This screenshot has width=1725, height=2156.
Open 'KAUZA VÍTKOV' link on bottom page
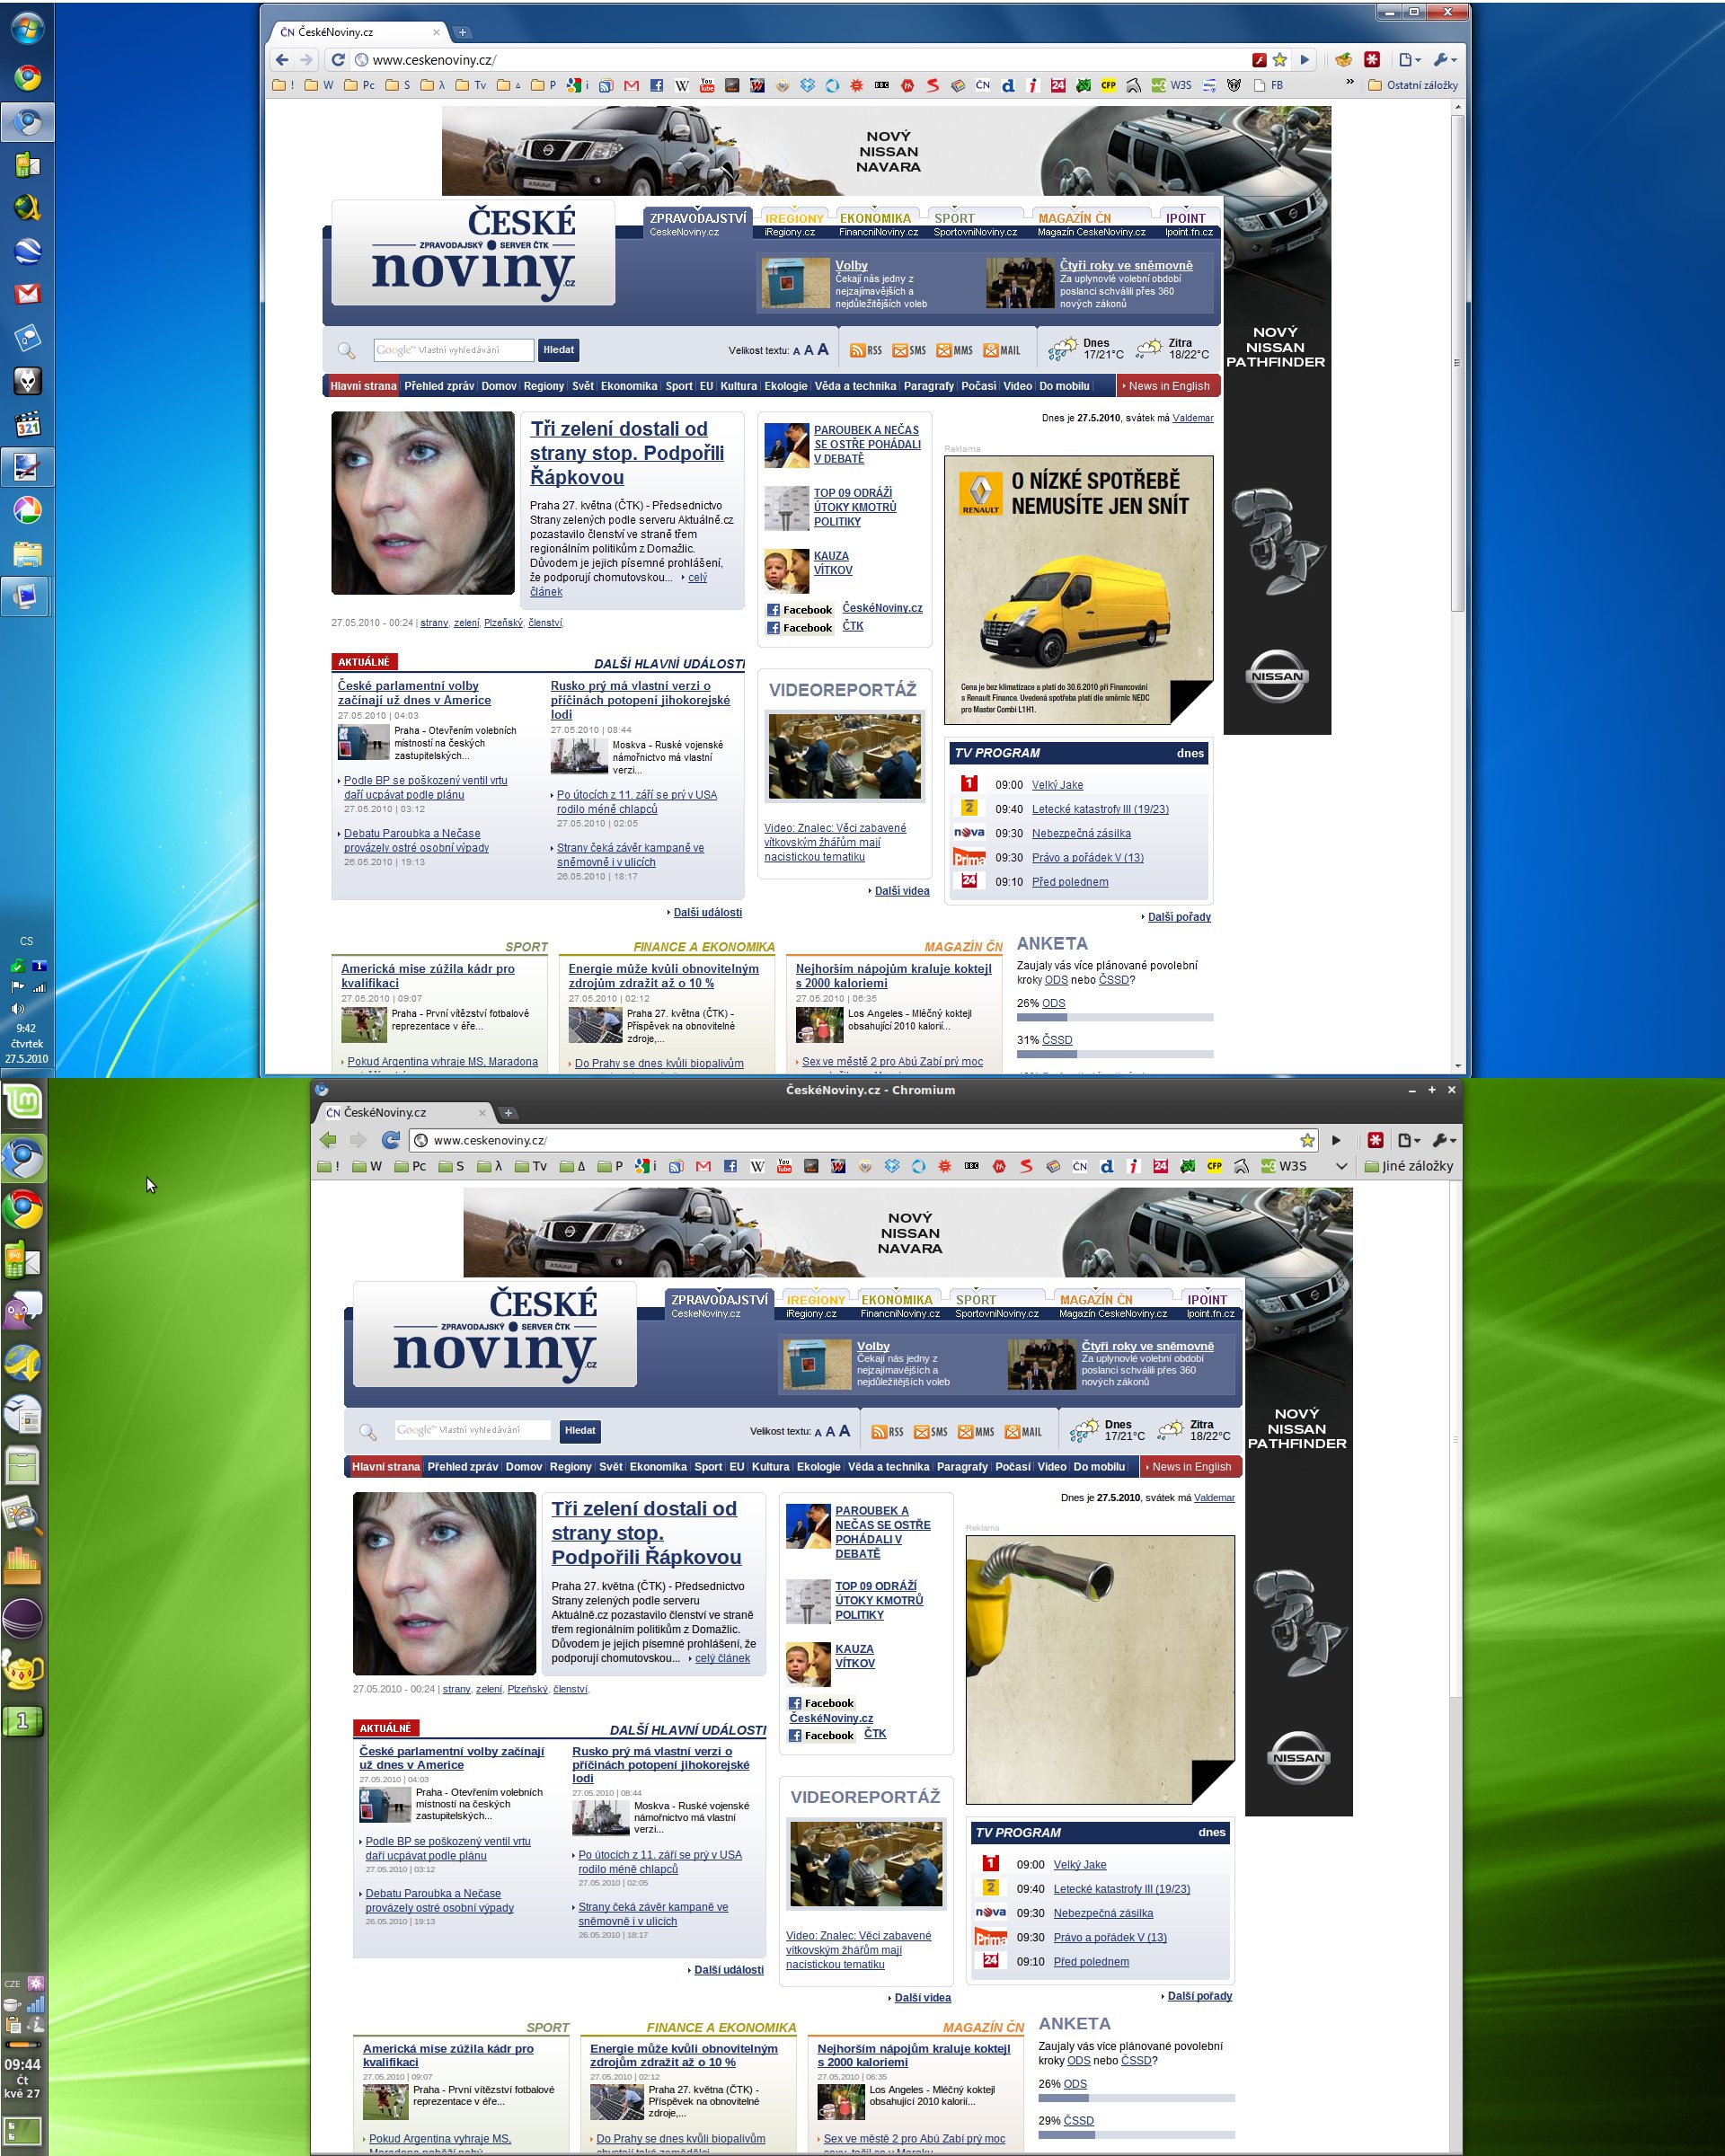[855, 1656]
